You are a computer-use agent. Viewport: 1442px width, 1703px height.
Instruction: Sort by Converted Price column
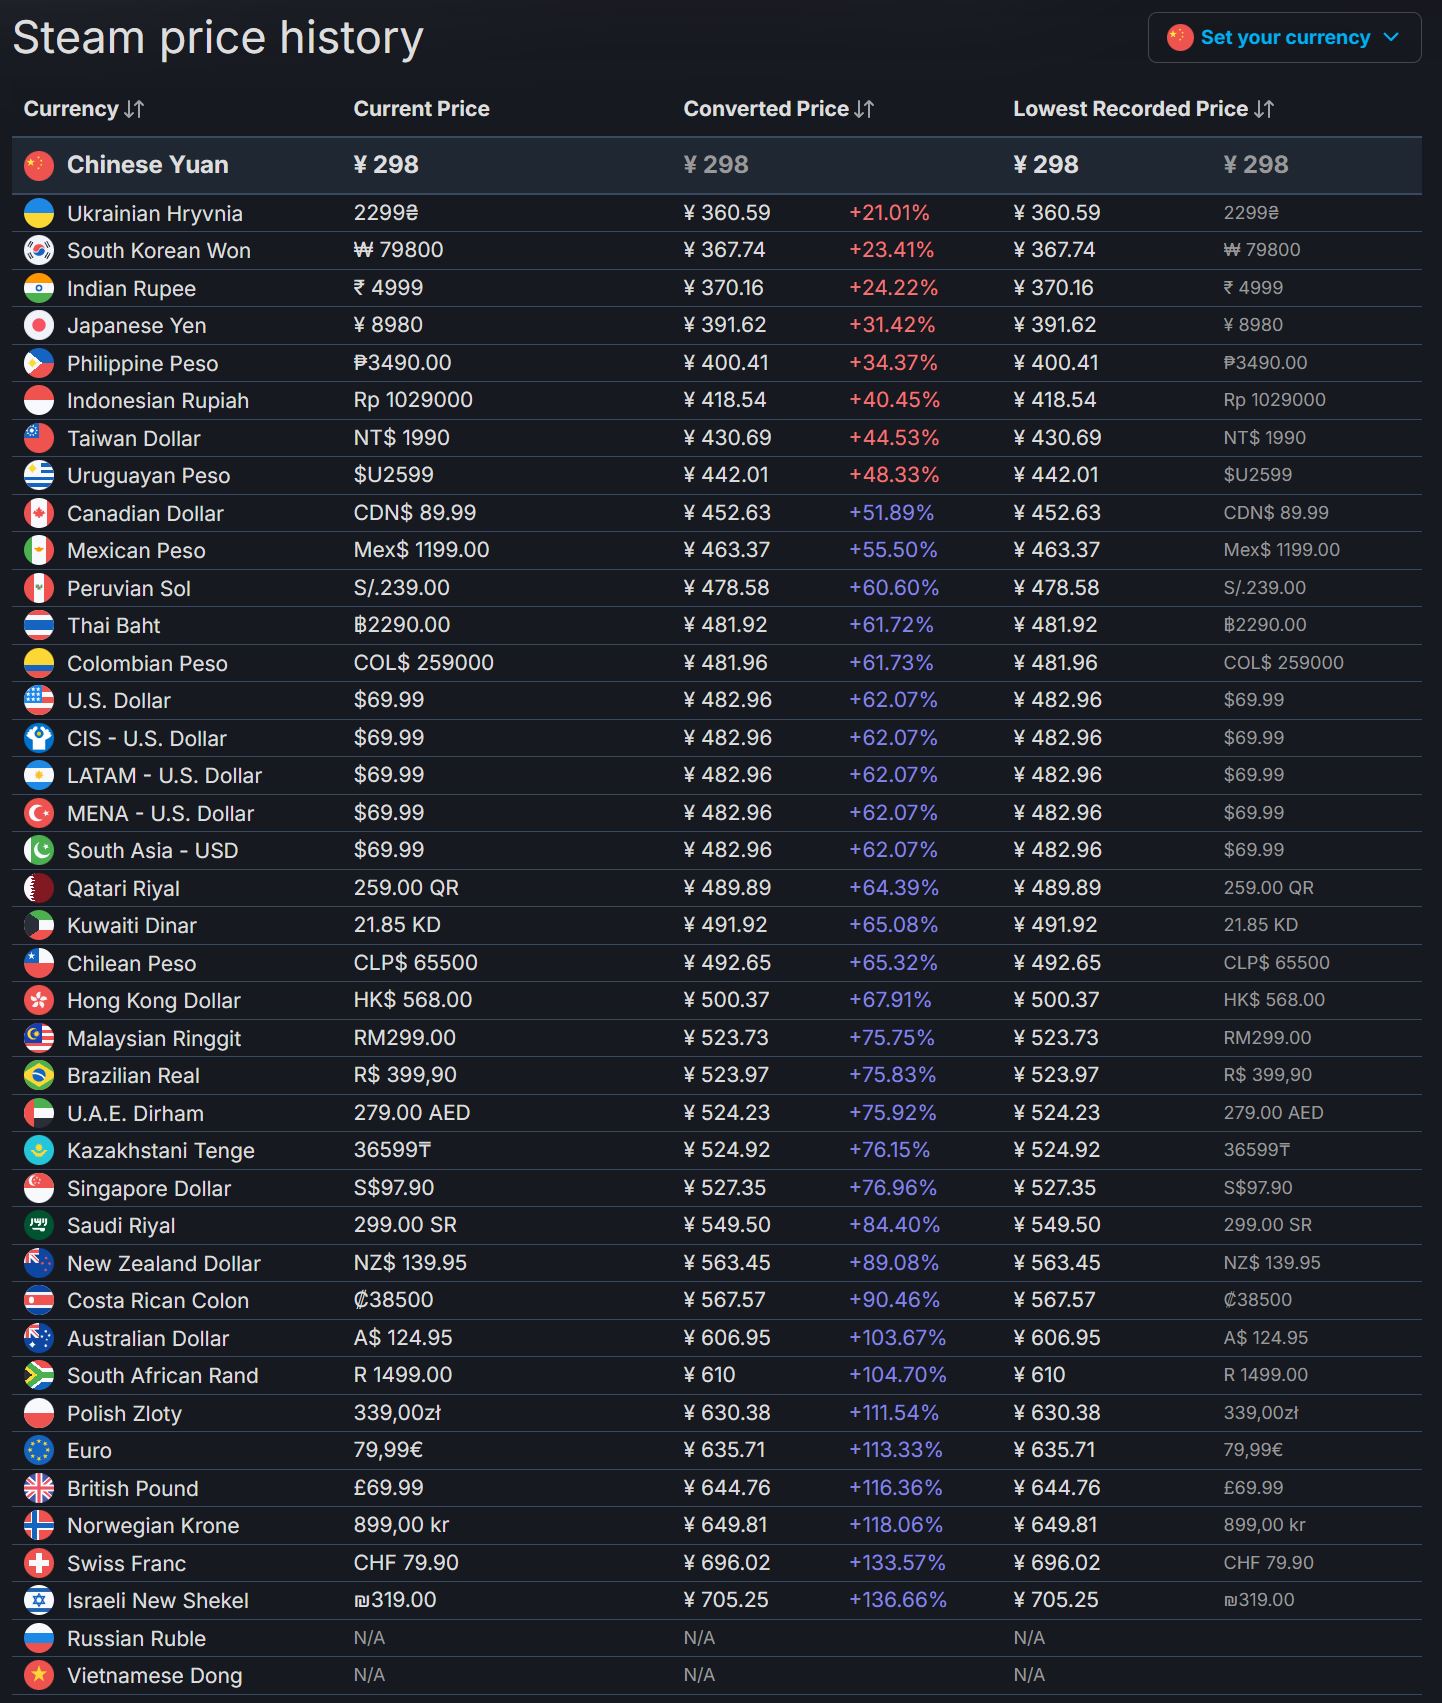click(x=778, y=109)
